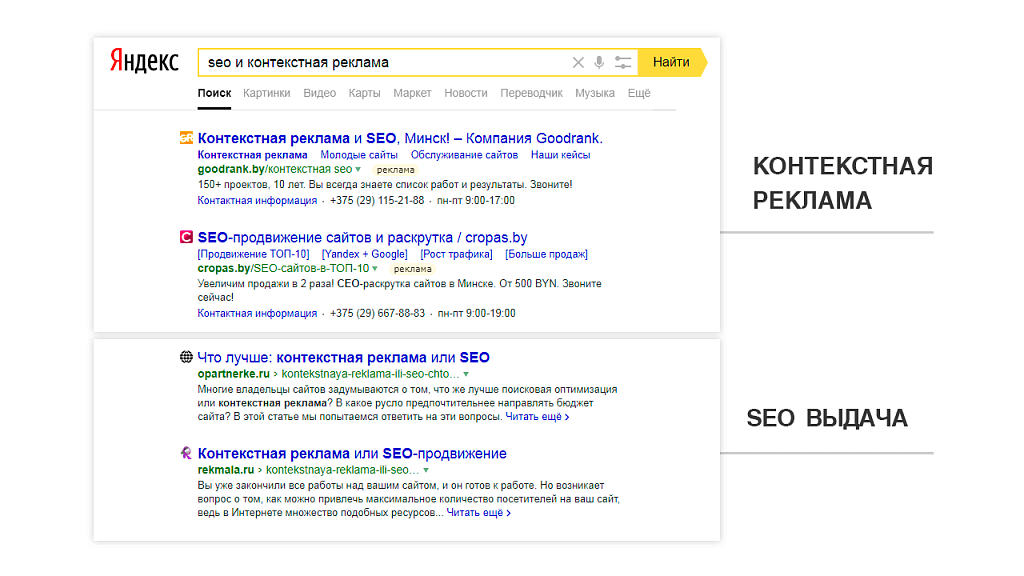This screenshot has width=1024, height=576.
Task: Switch to the Картинки tab
Action: [x=266, y=93]
